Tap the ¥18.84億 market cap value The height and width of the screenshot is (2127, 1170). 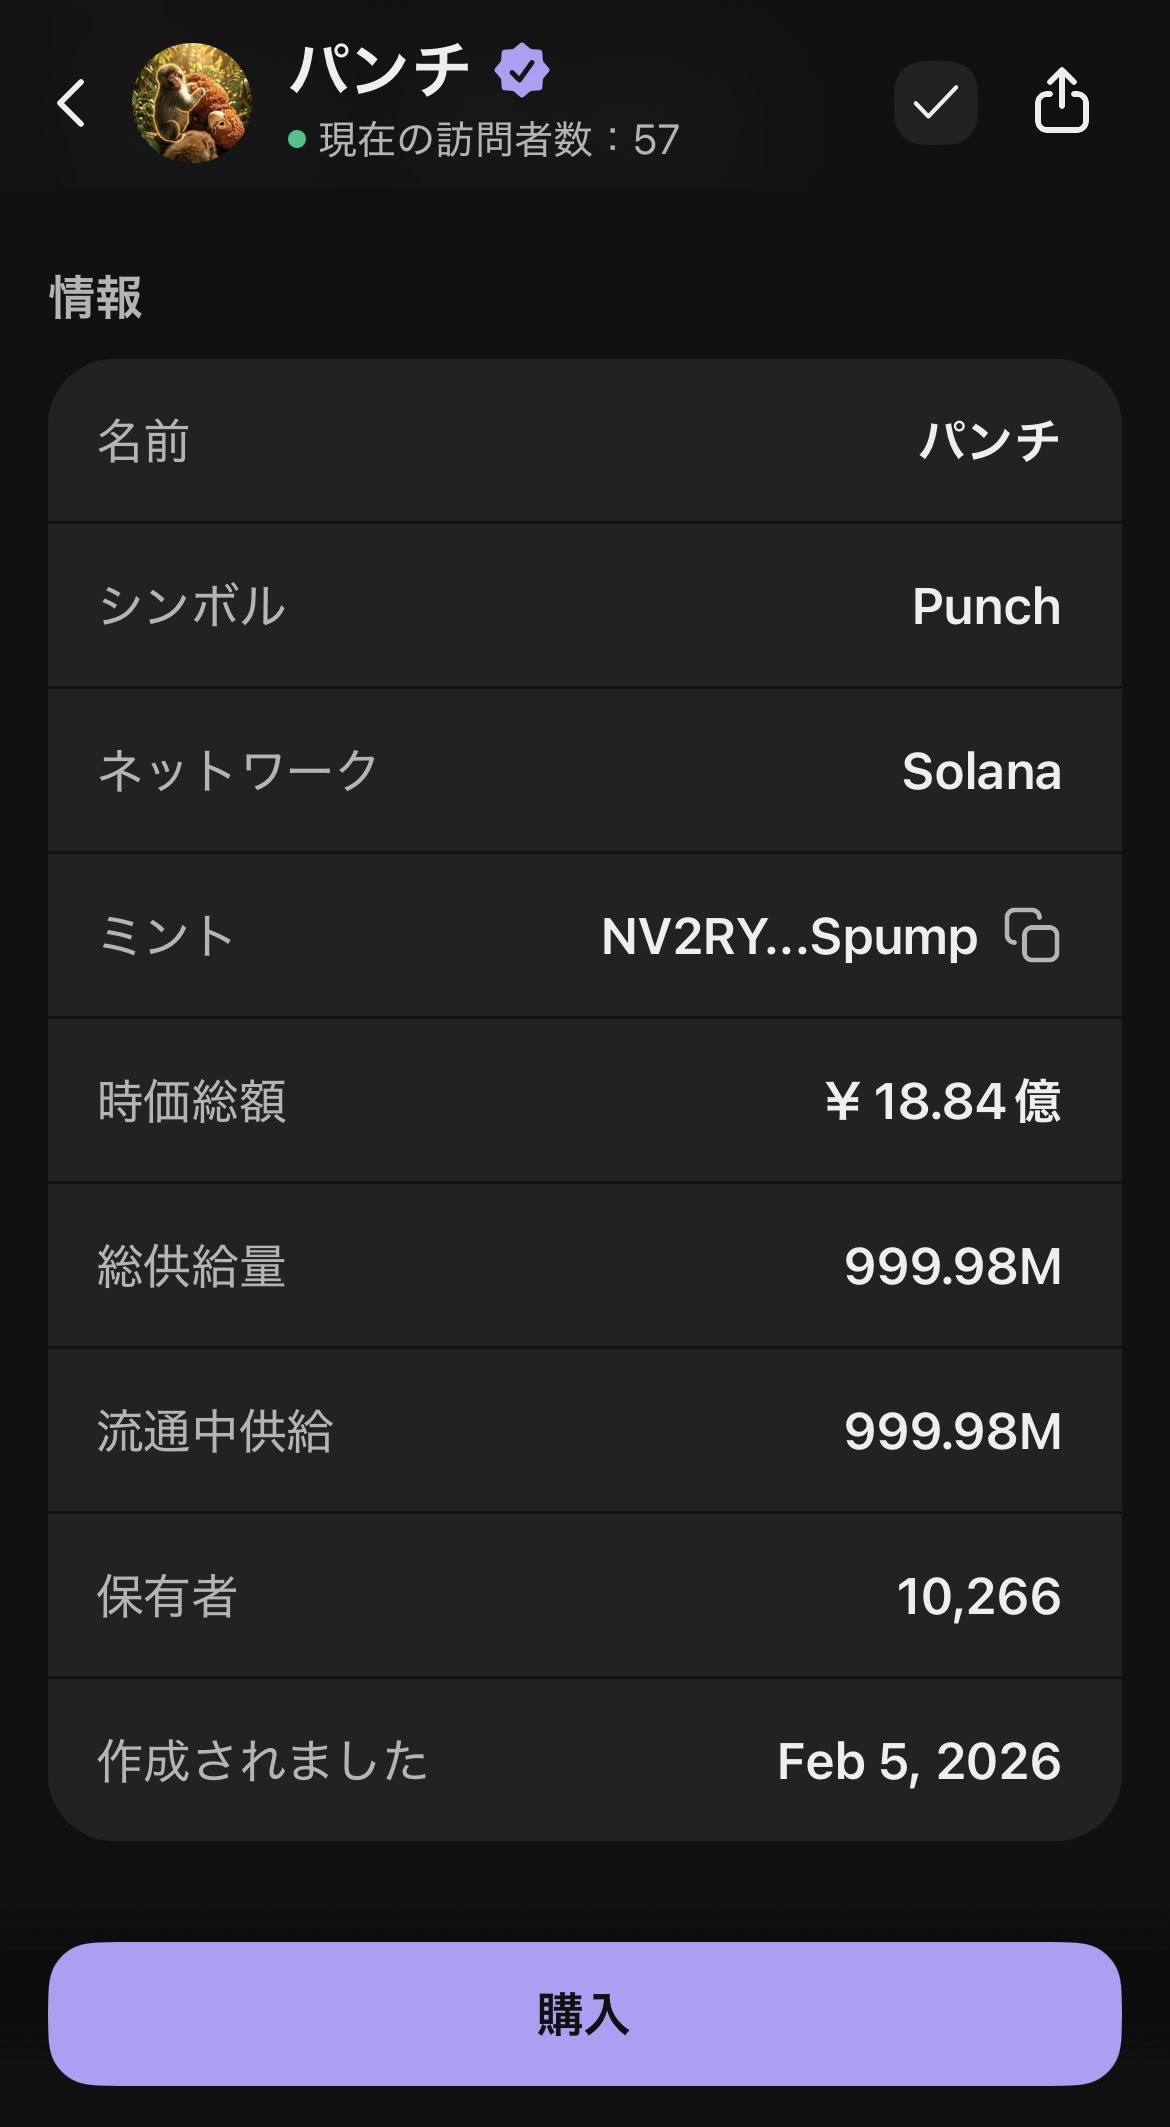[942, 1101]
